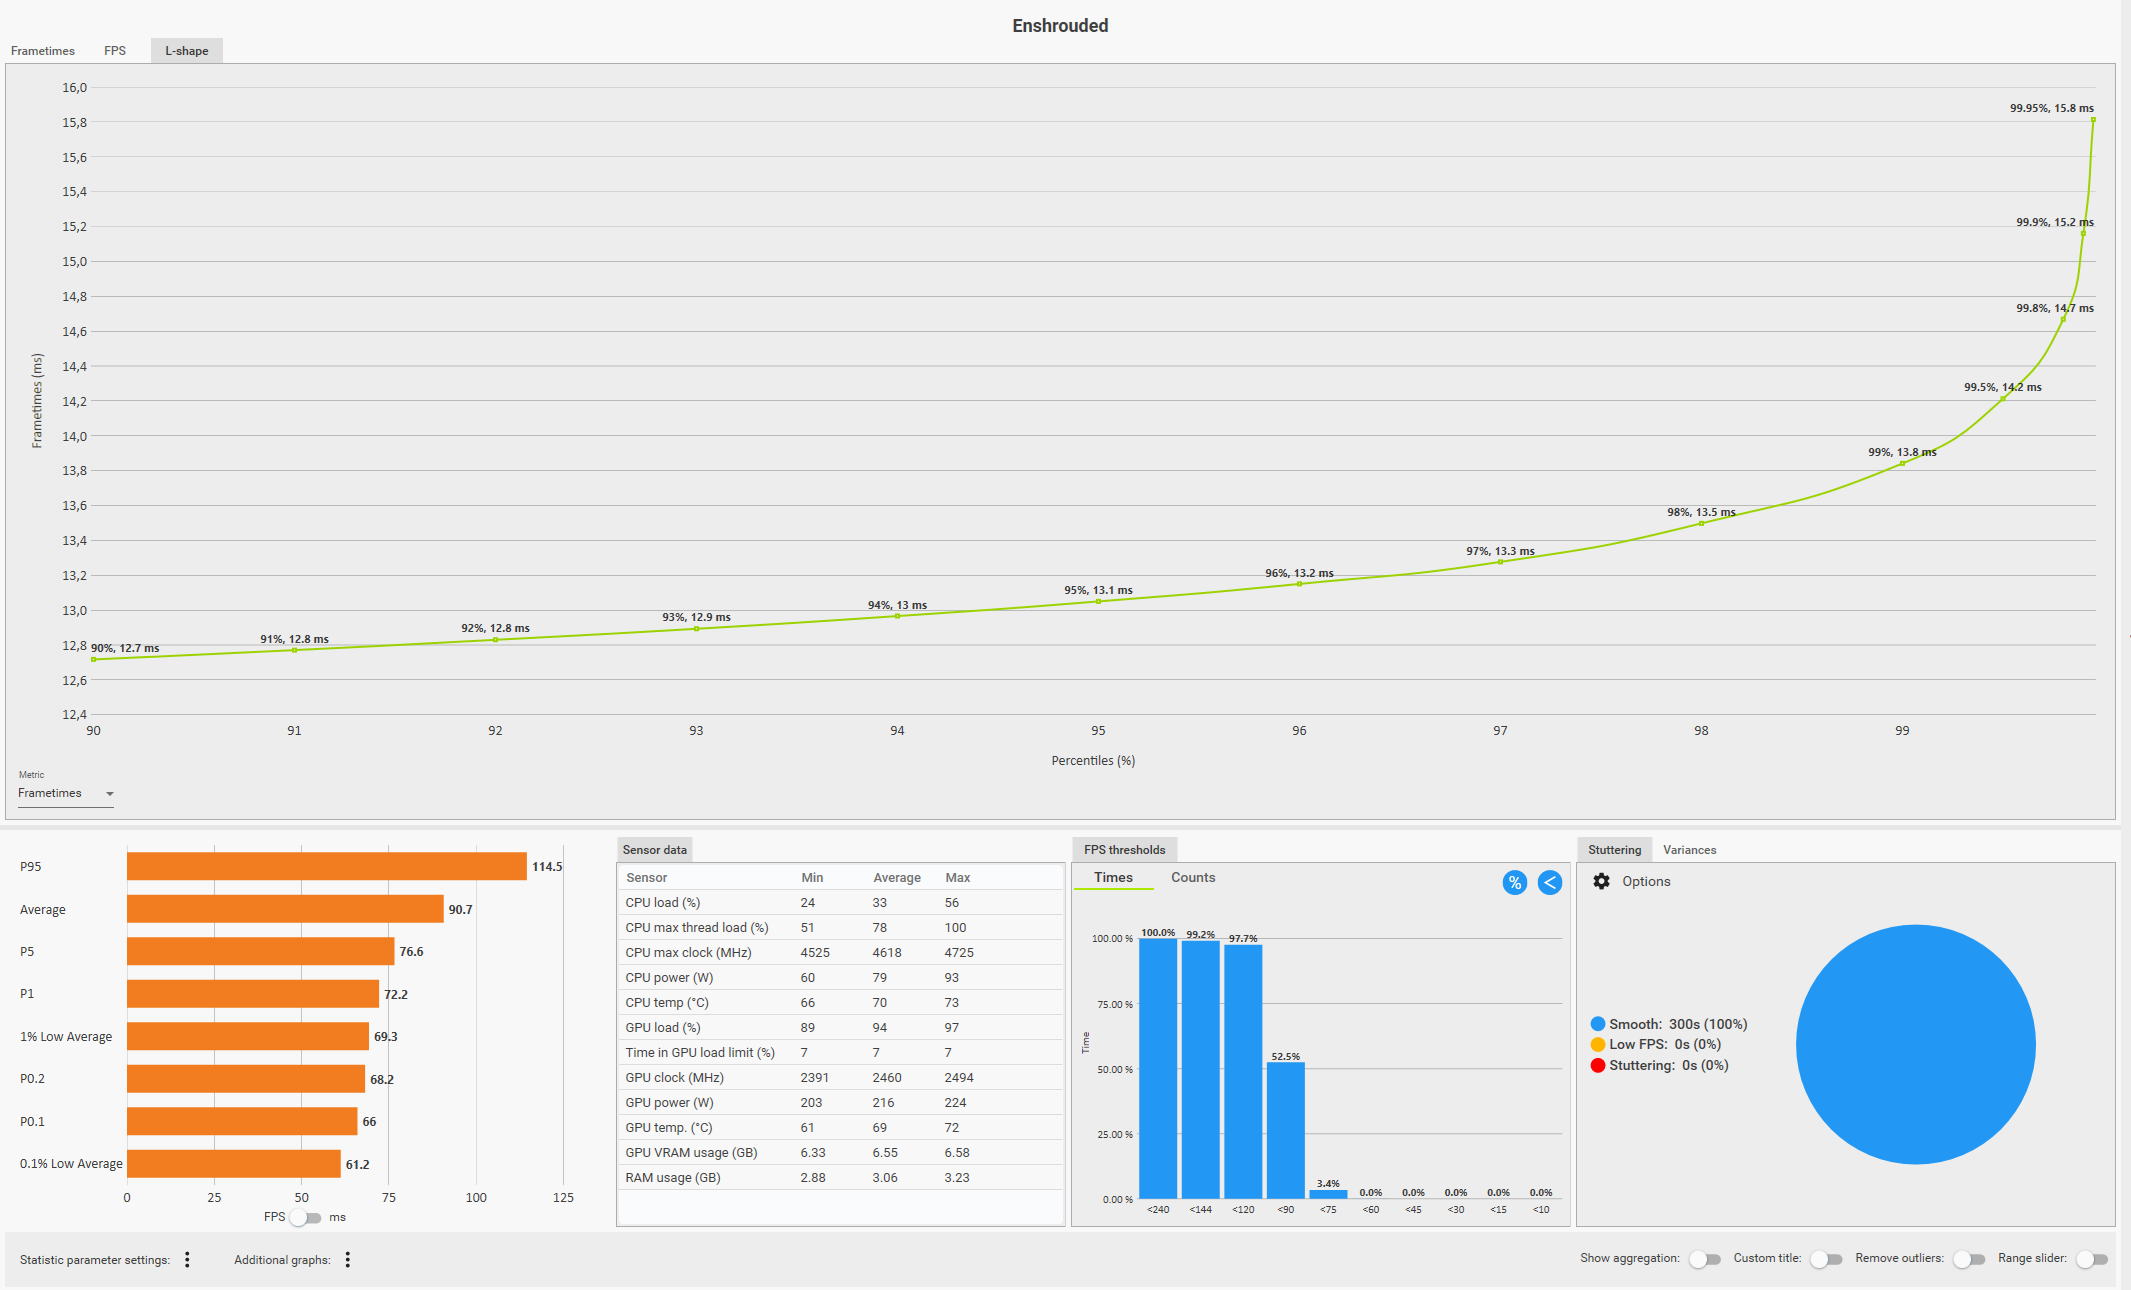Click the blue Smooth pie chart

(1915, 1044)
